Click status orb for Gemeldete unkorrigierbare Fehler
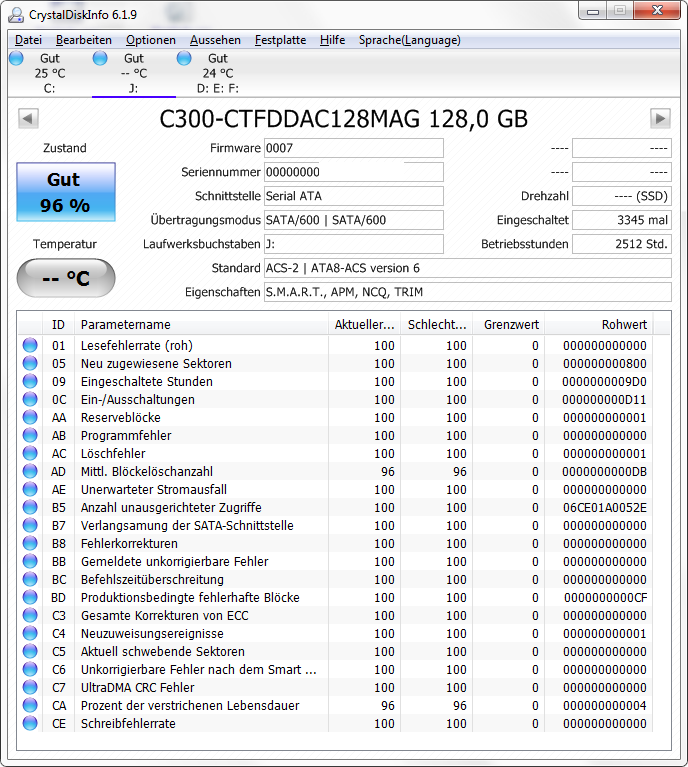Screen dimensions: 688x767 (30, 561)
